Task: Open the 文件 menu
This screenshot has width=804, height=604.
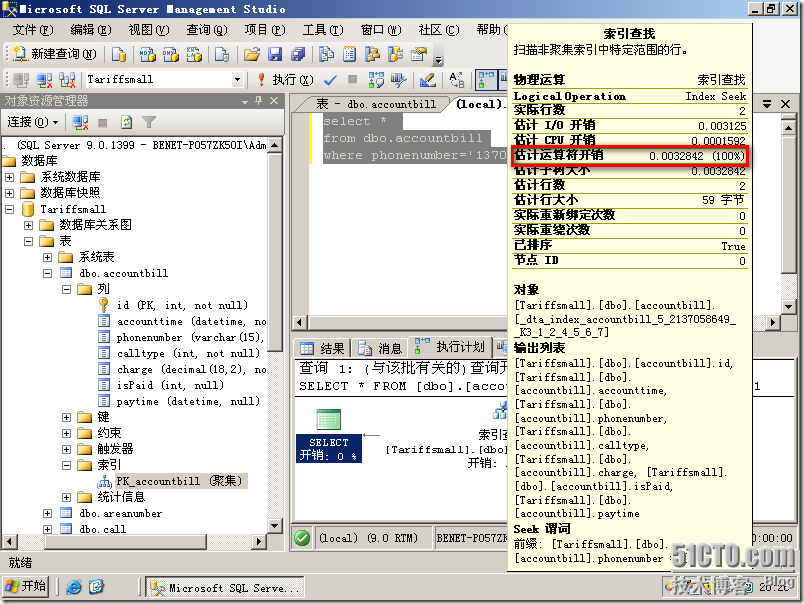Action: click(32, 30)
